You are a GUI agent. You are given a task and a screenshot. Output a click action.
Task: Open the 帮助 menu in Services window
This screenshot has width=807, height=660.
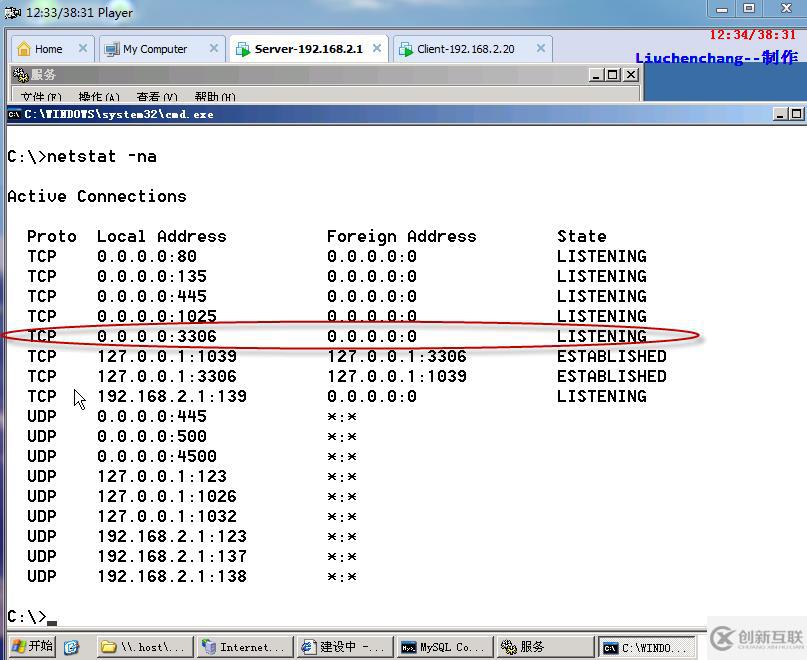click(215, 96)
